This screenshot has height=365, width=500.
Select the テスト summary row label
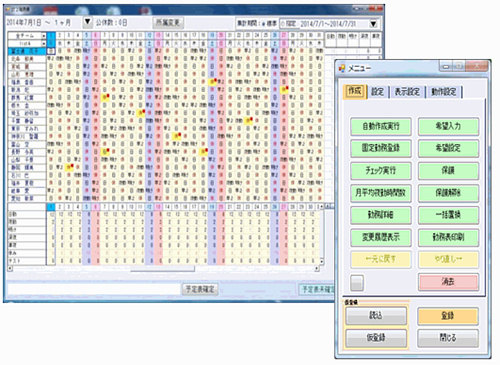pyautogui.click(x=27, y=261)
